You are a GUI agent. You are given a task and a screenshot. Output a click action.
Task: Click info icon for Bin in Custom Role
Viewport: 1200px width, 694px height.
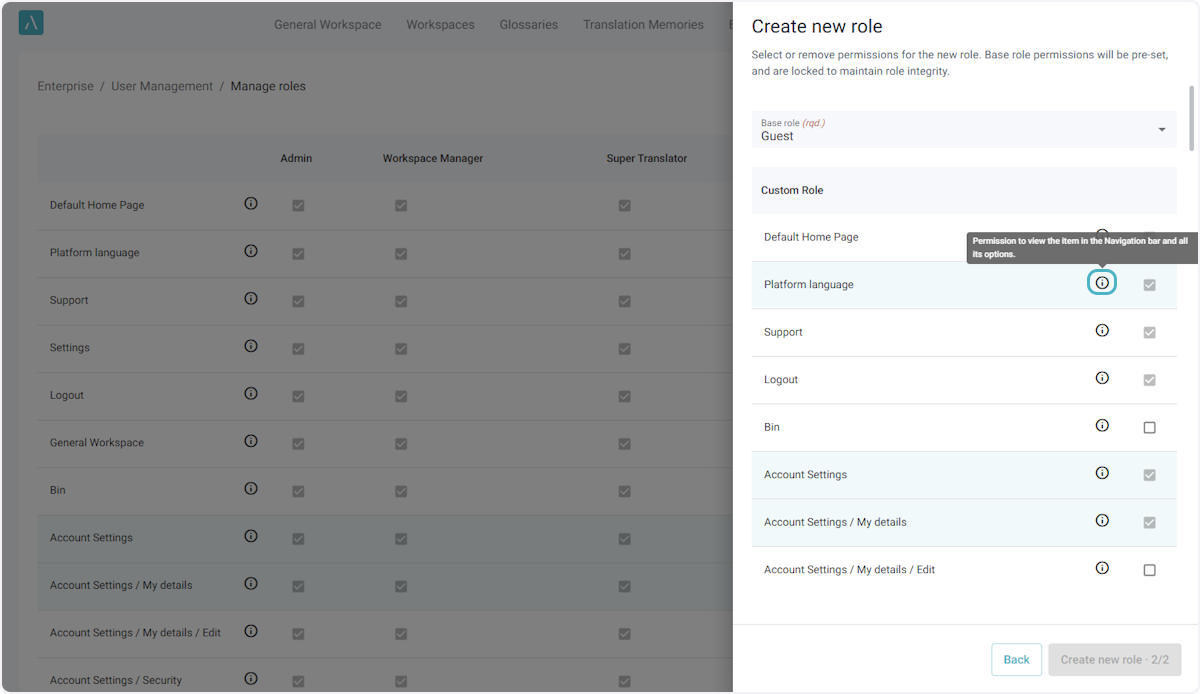[x=1102, y=425]
